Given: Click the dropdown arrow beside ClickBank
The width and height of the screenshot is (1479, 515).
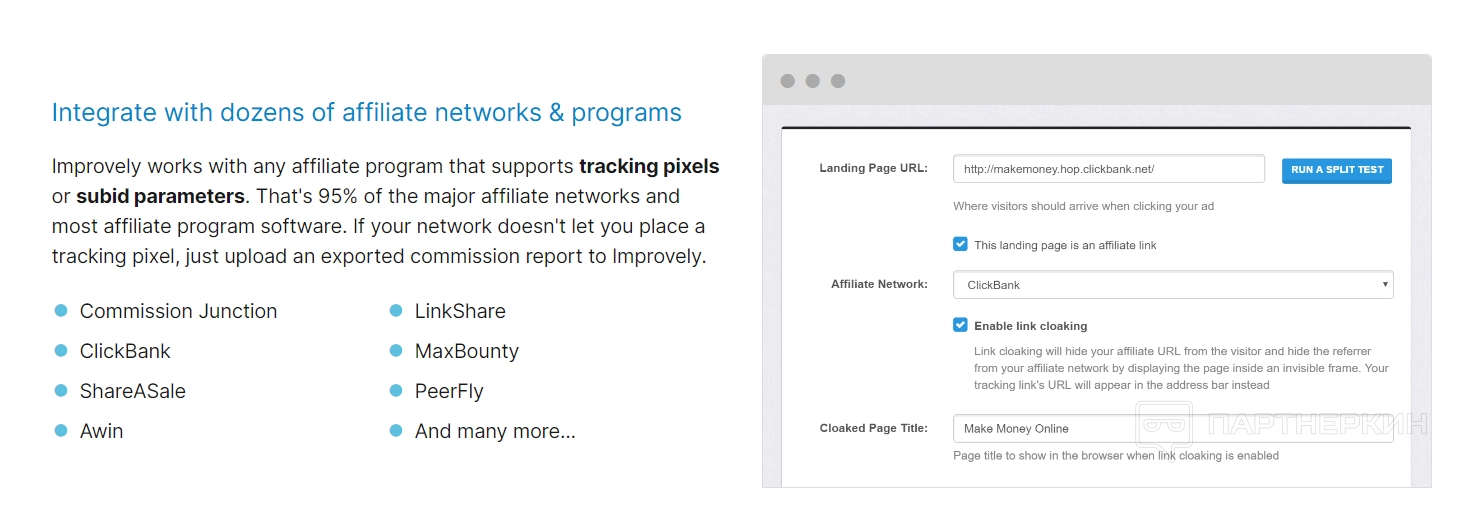Looking at the screenshot, I should (1385, 285).
